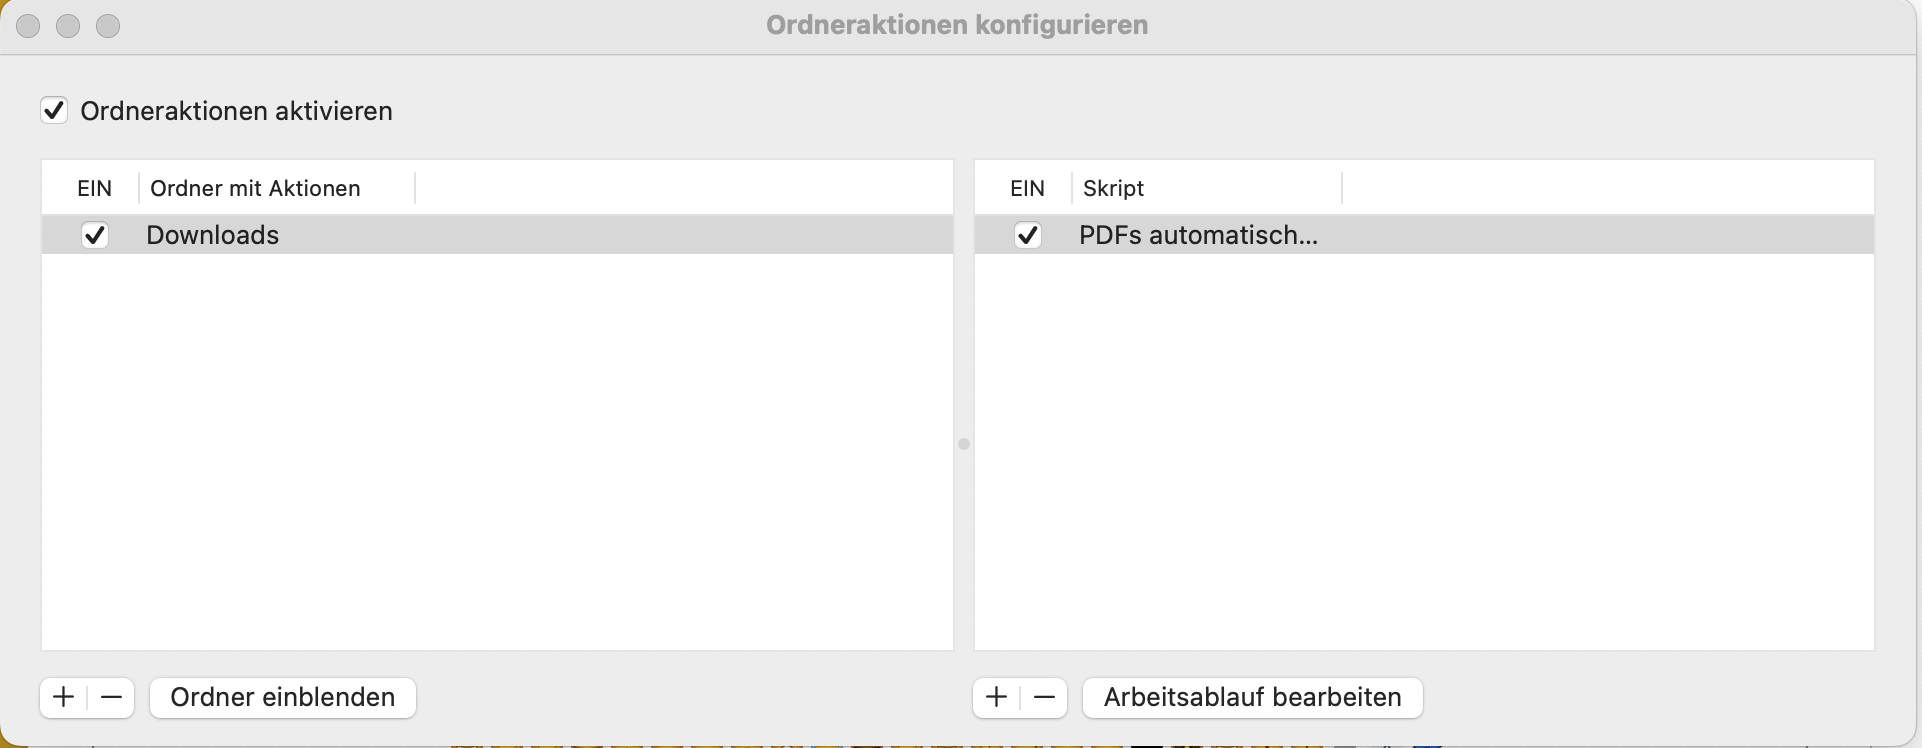The image size is (1922, 748).
Task: Click the split view divider dot
Action: [964, 444]
